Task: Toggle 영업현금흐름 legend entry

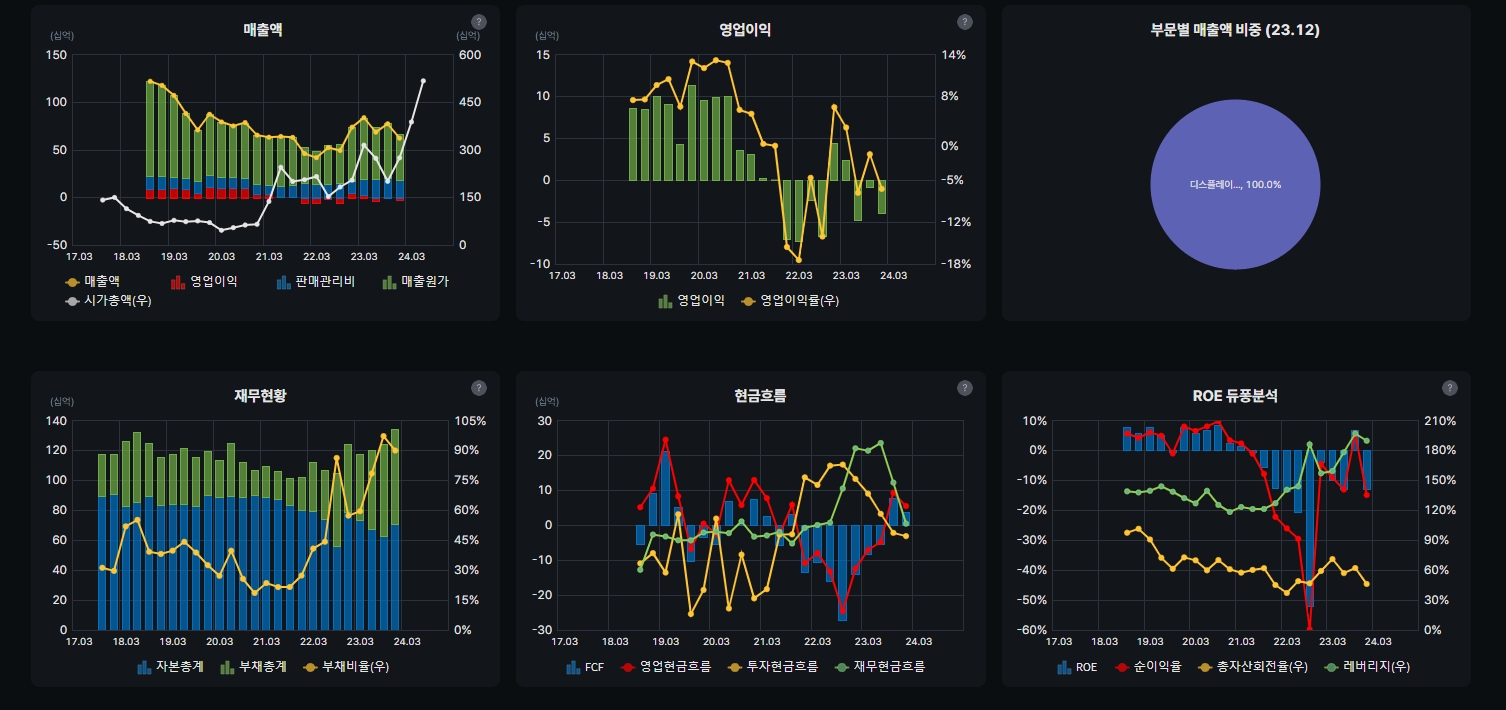Action: pos(668,667)
